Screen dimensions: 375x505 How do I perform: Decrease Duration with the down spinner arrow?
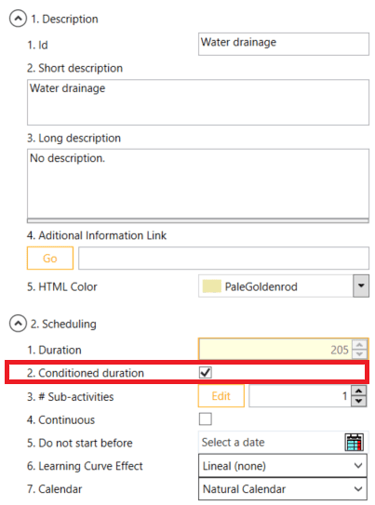pos(359,354)
